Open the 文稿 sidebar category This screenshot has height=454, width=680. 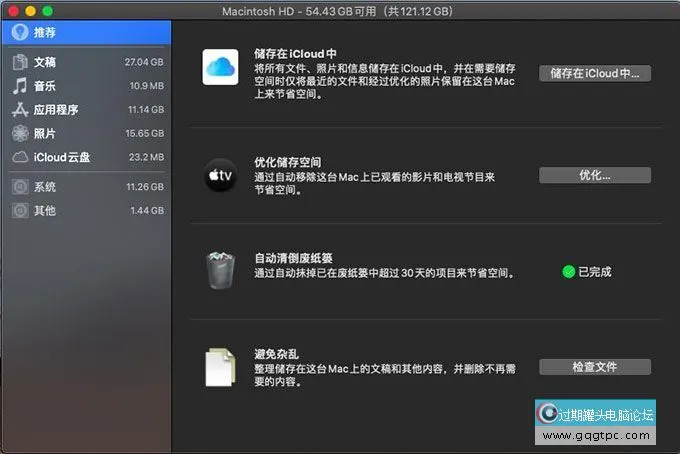[x=86, y=62]
